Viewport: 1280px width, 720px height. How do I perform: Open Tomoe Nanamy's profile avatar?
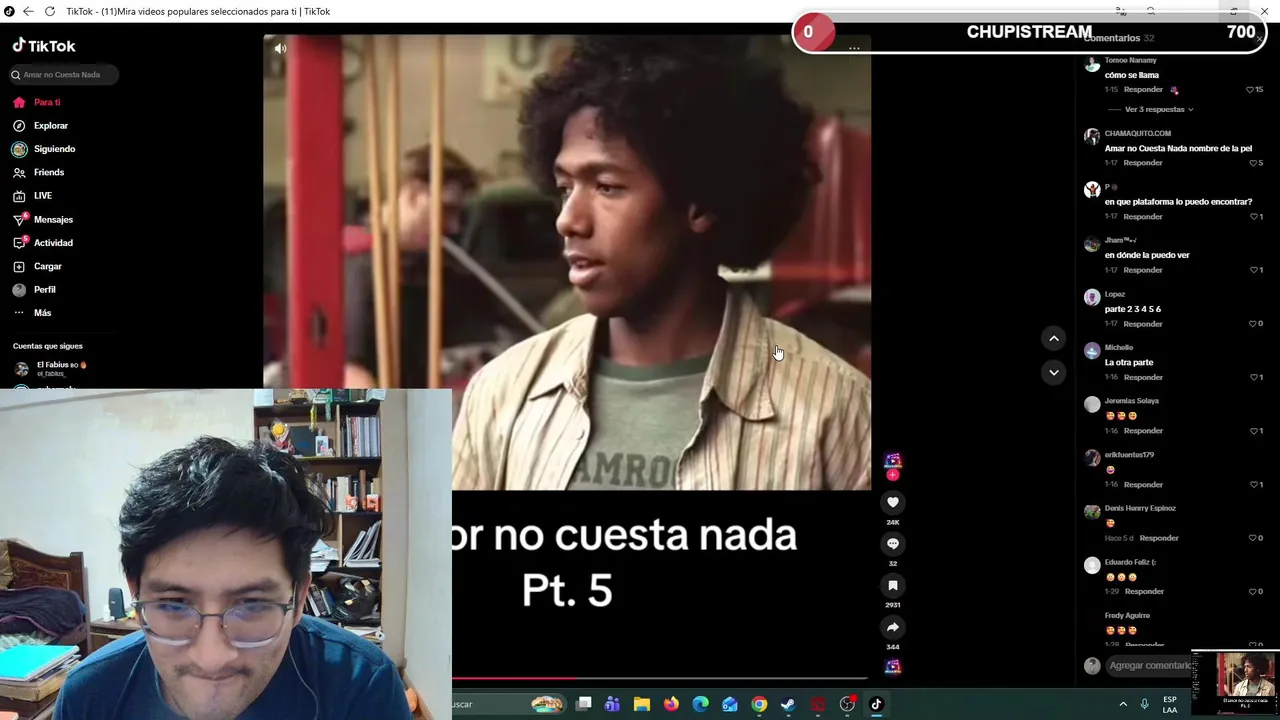(1092, 65)
